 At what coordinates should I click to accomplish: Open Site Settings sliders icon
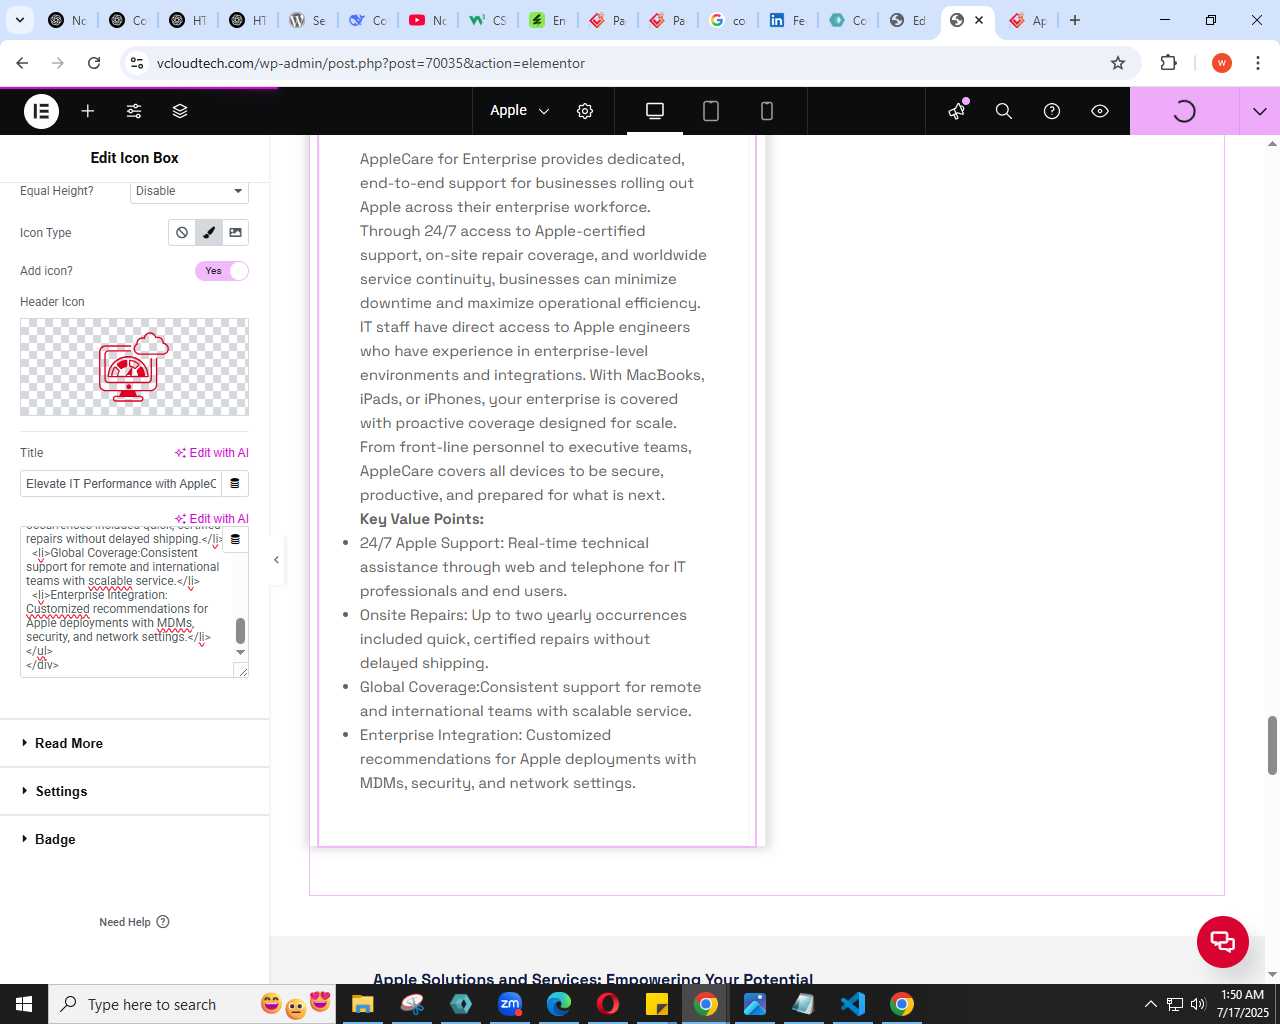coord(134,111)
